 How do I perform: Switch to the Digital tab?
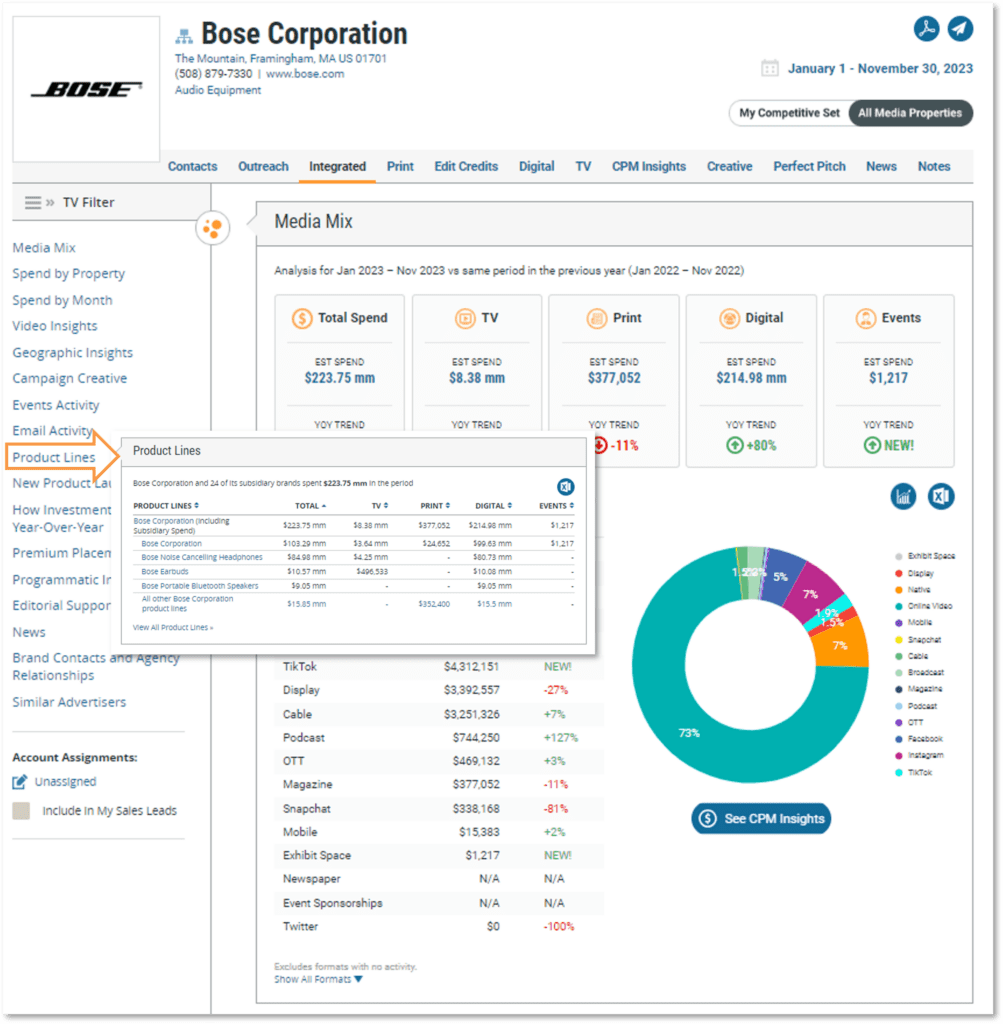pyautogui.click(x=537, y=167)
